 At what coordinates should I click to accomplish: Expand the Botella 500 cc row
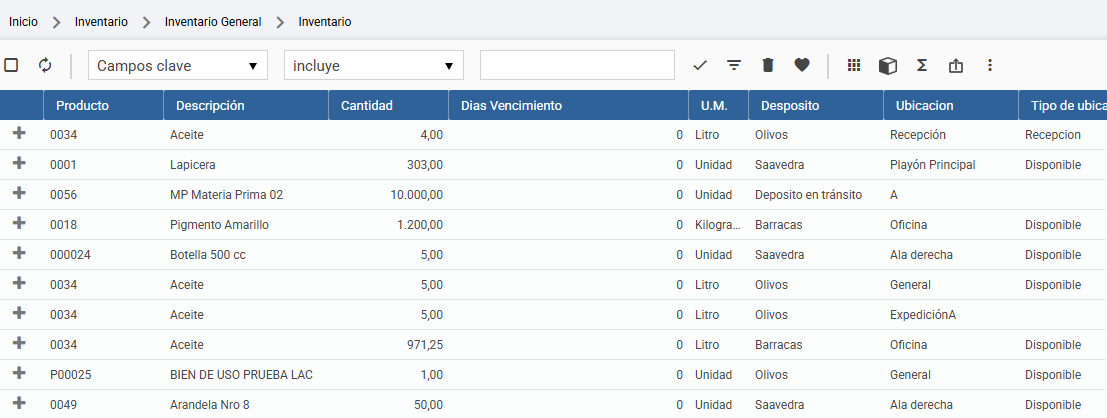[x=19, y=253]
